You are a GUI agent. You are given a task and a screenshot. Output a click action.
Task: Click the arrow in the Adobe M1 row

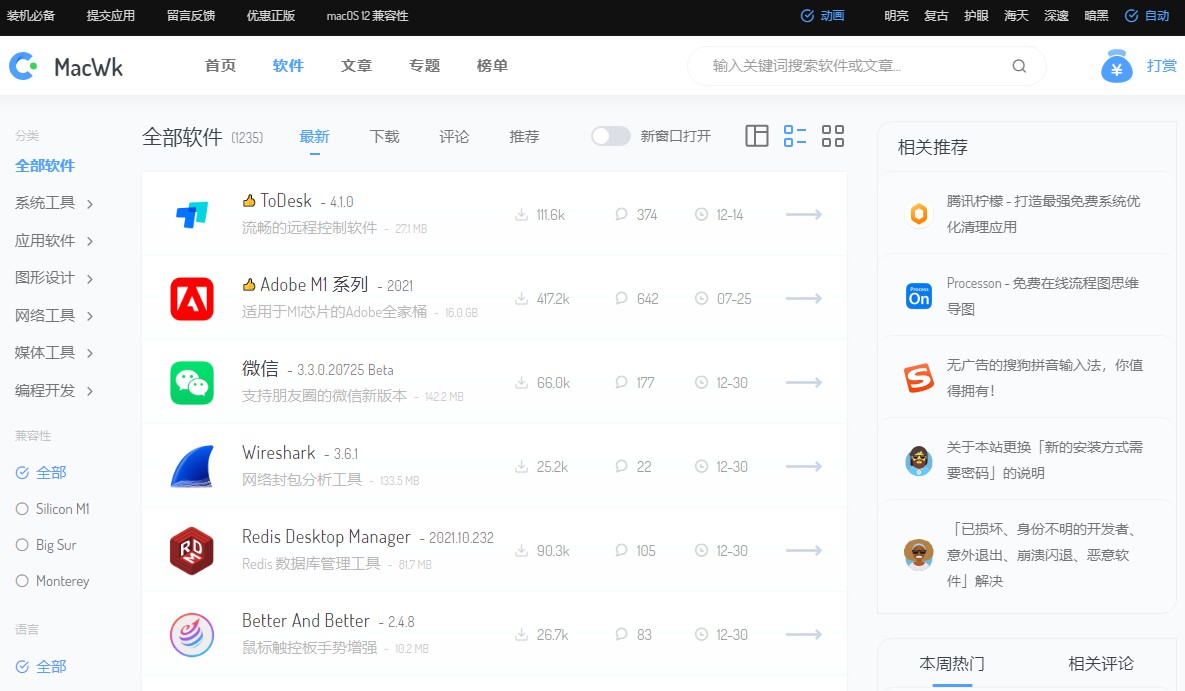click(803, 299)
